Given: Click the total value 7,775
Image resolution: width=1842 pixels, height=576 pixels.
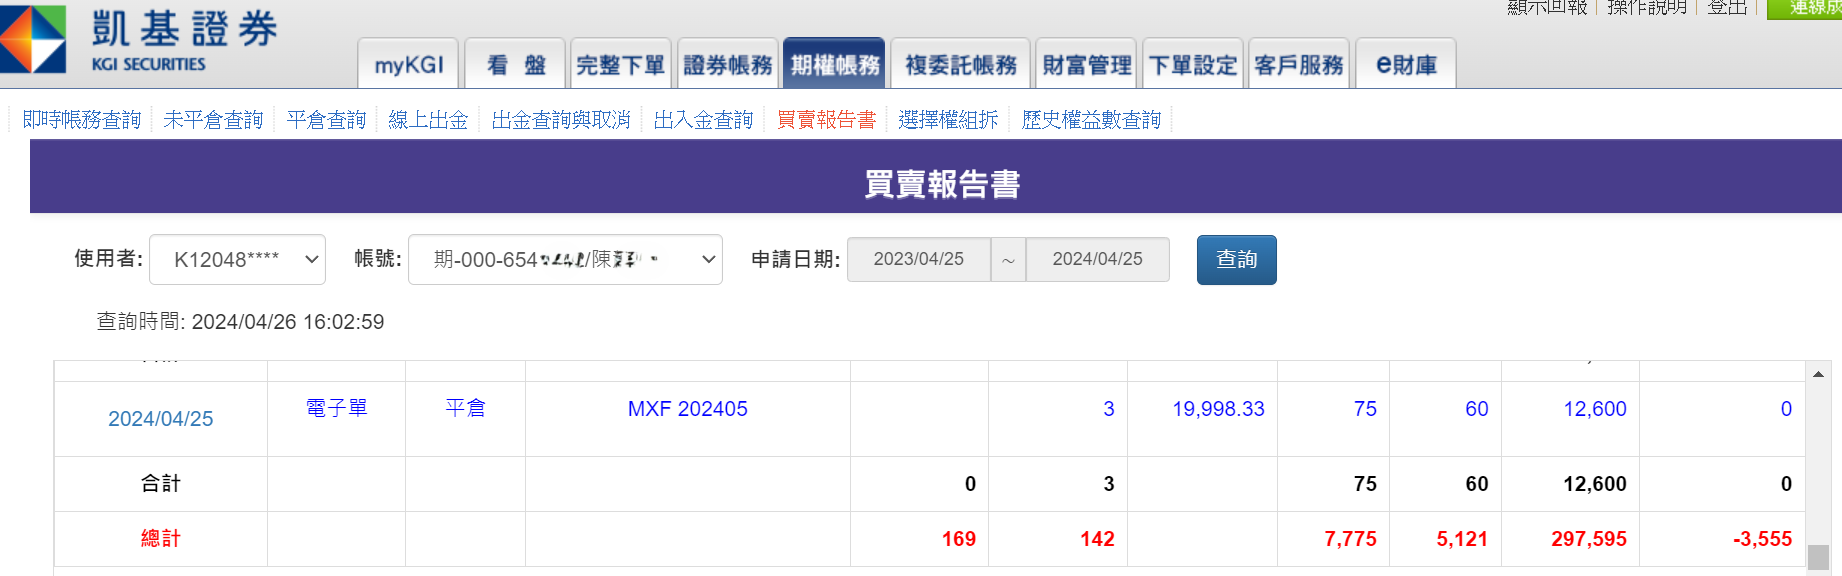Looking at the screenshot, I should (1350, 539).
